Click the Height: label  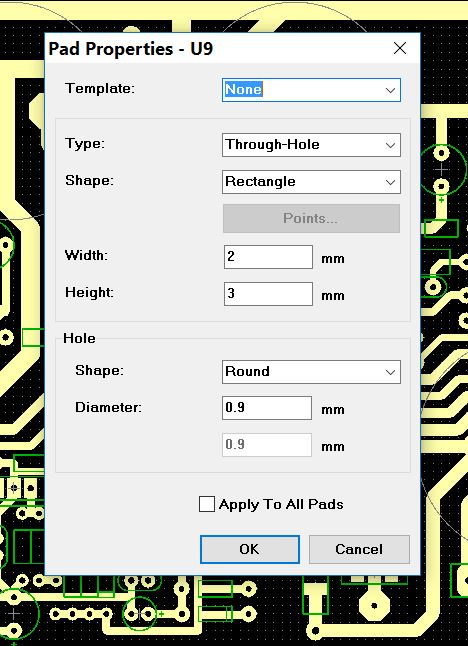tap(89, 293)
